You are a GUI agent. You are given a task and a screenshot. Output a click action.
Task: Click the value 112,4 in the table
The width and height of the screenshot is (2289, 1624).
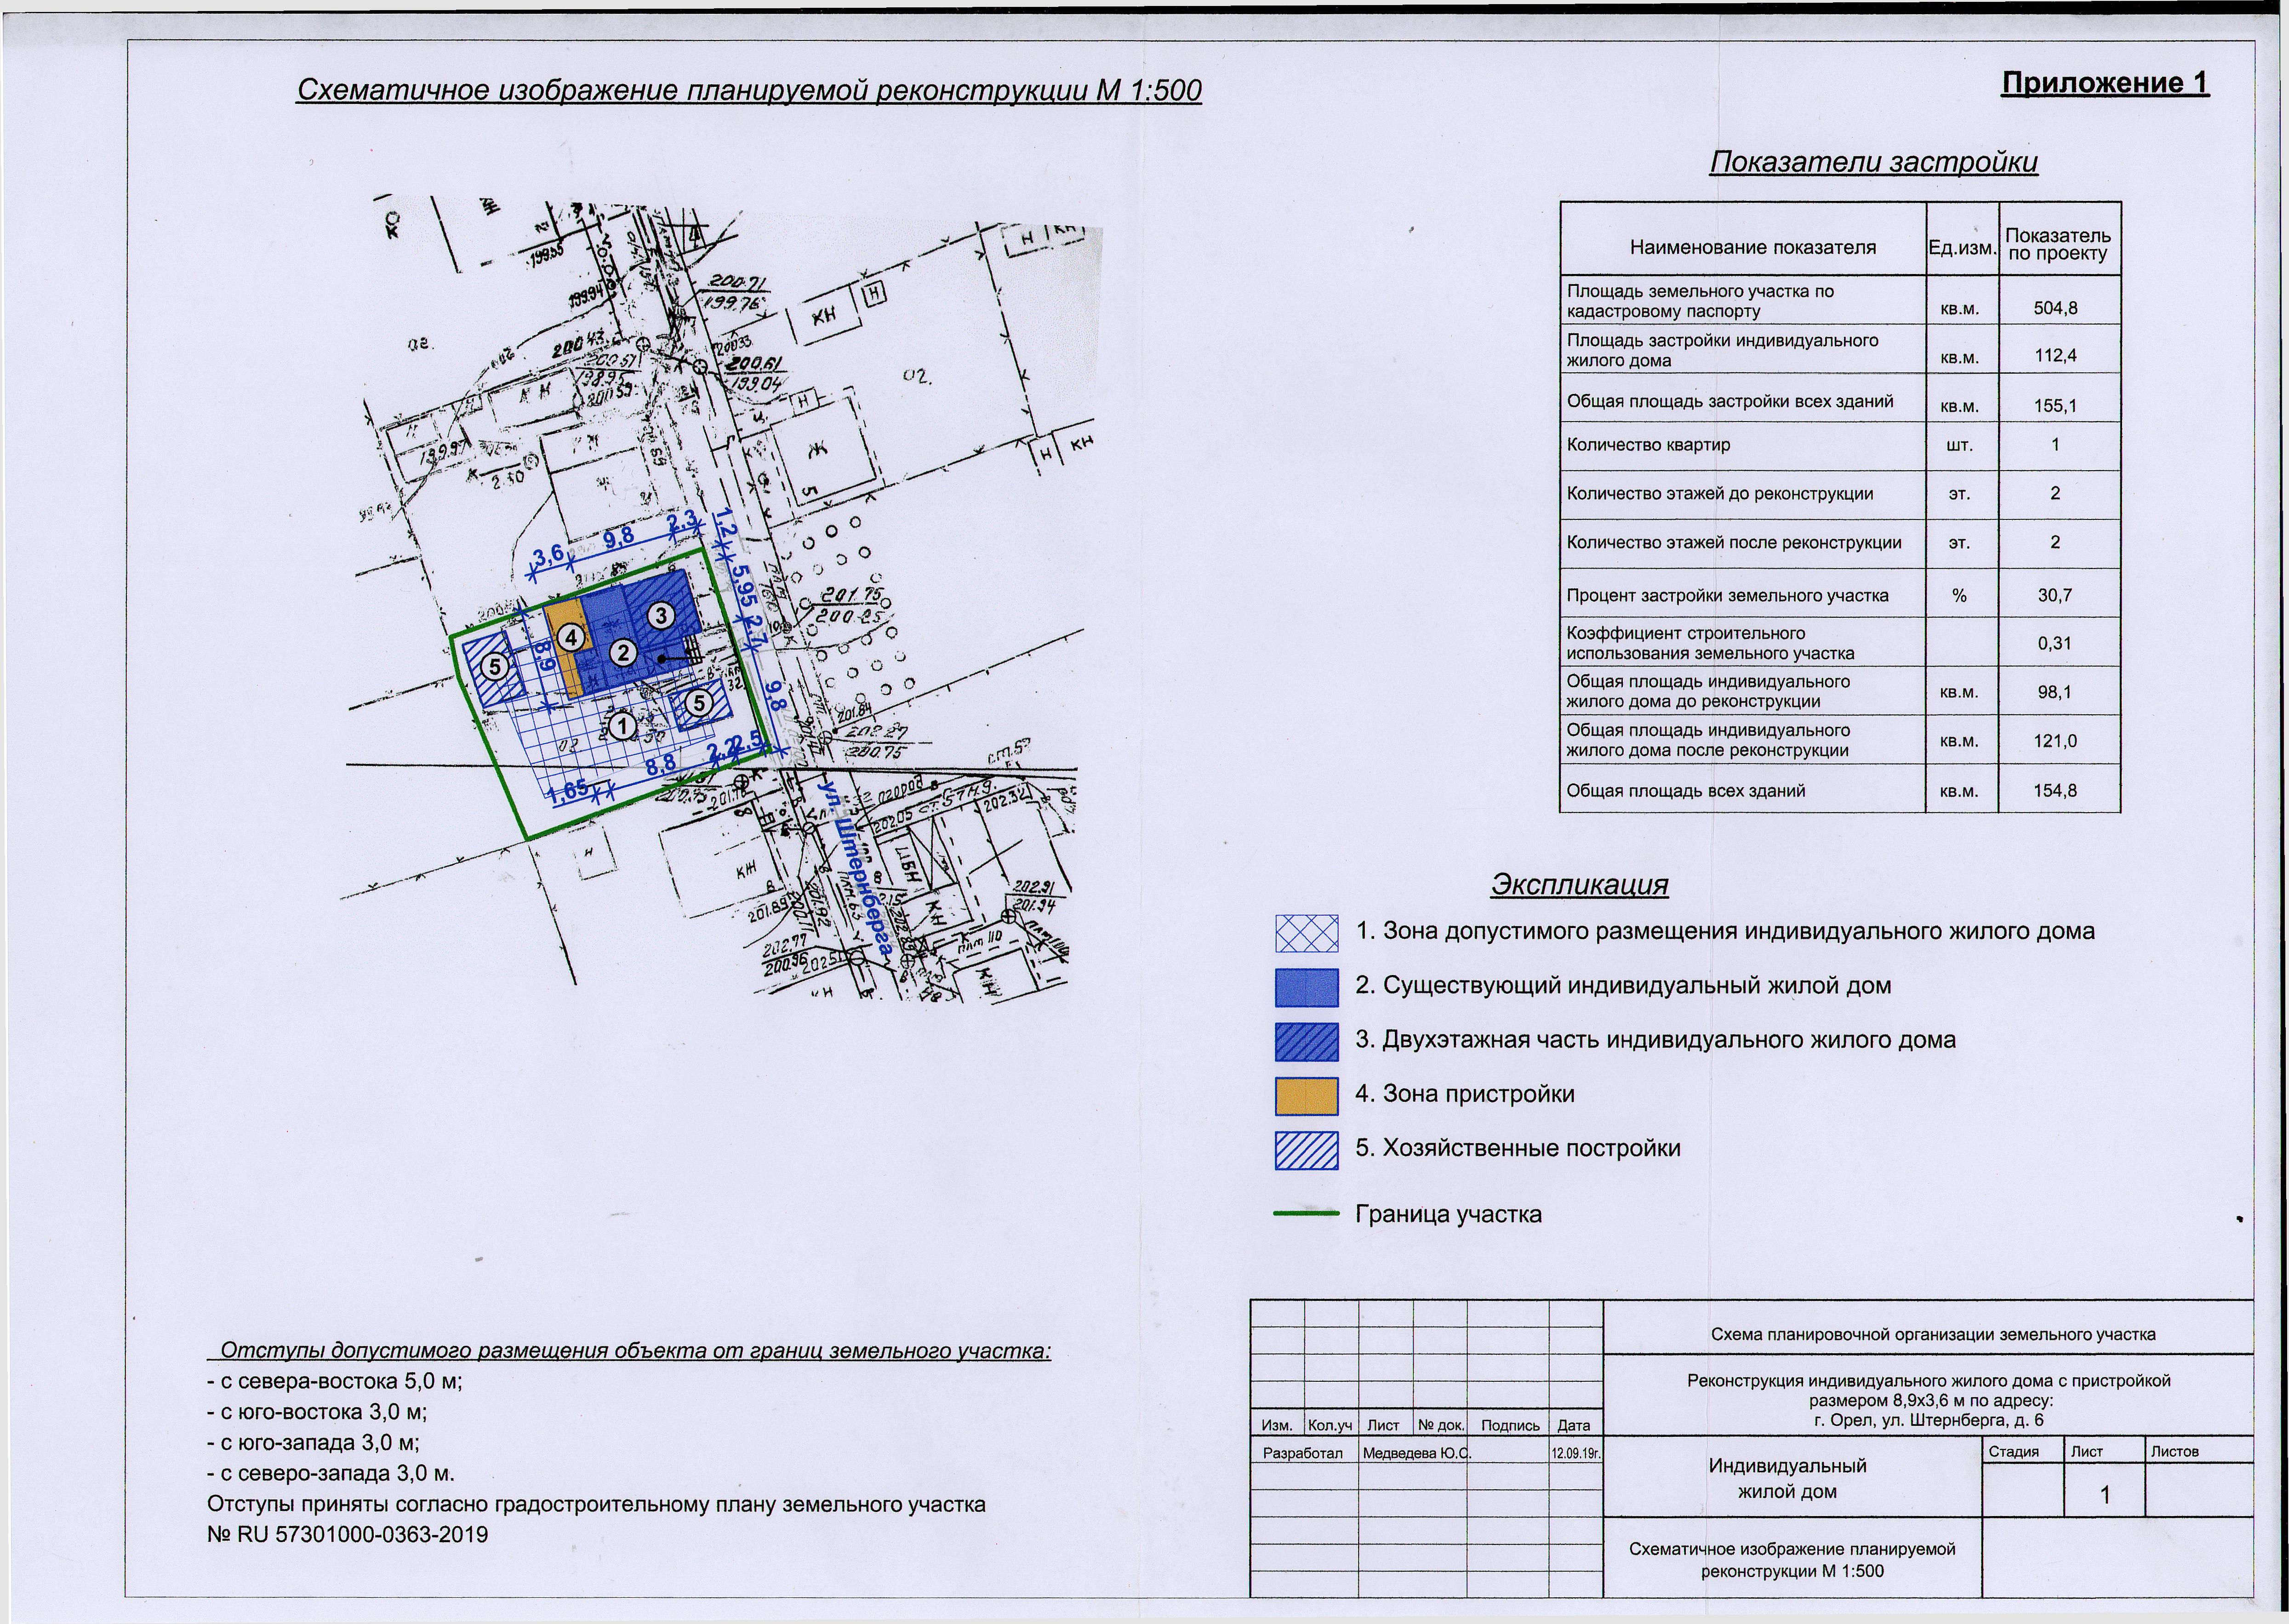tap(2055, 356)
